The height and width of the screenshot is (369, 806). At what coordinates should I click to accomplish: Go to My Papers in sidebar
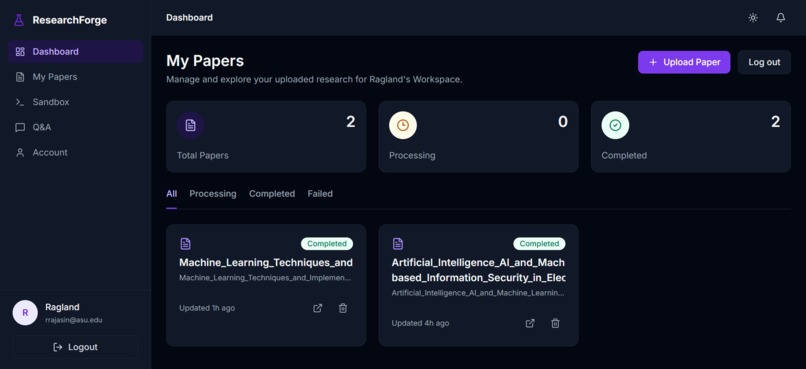coord(75,77)
